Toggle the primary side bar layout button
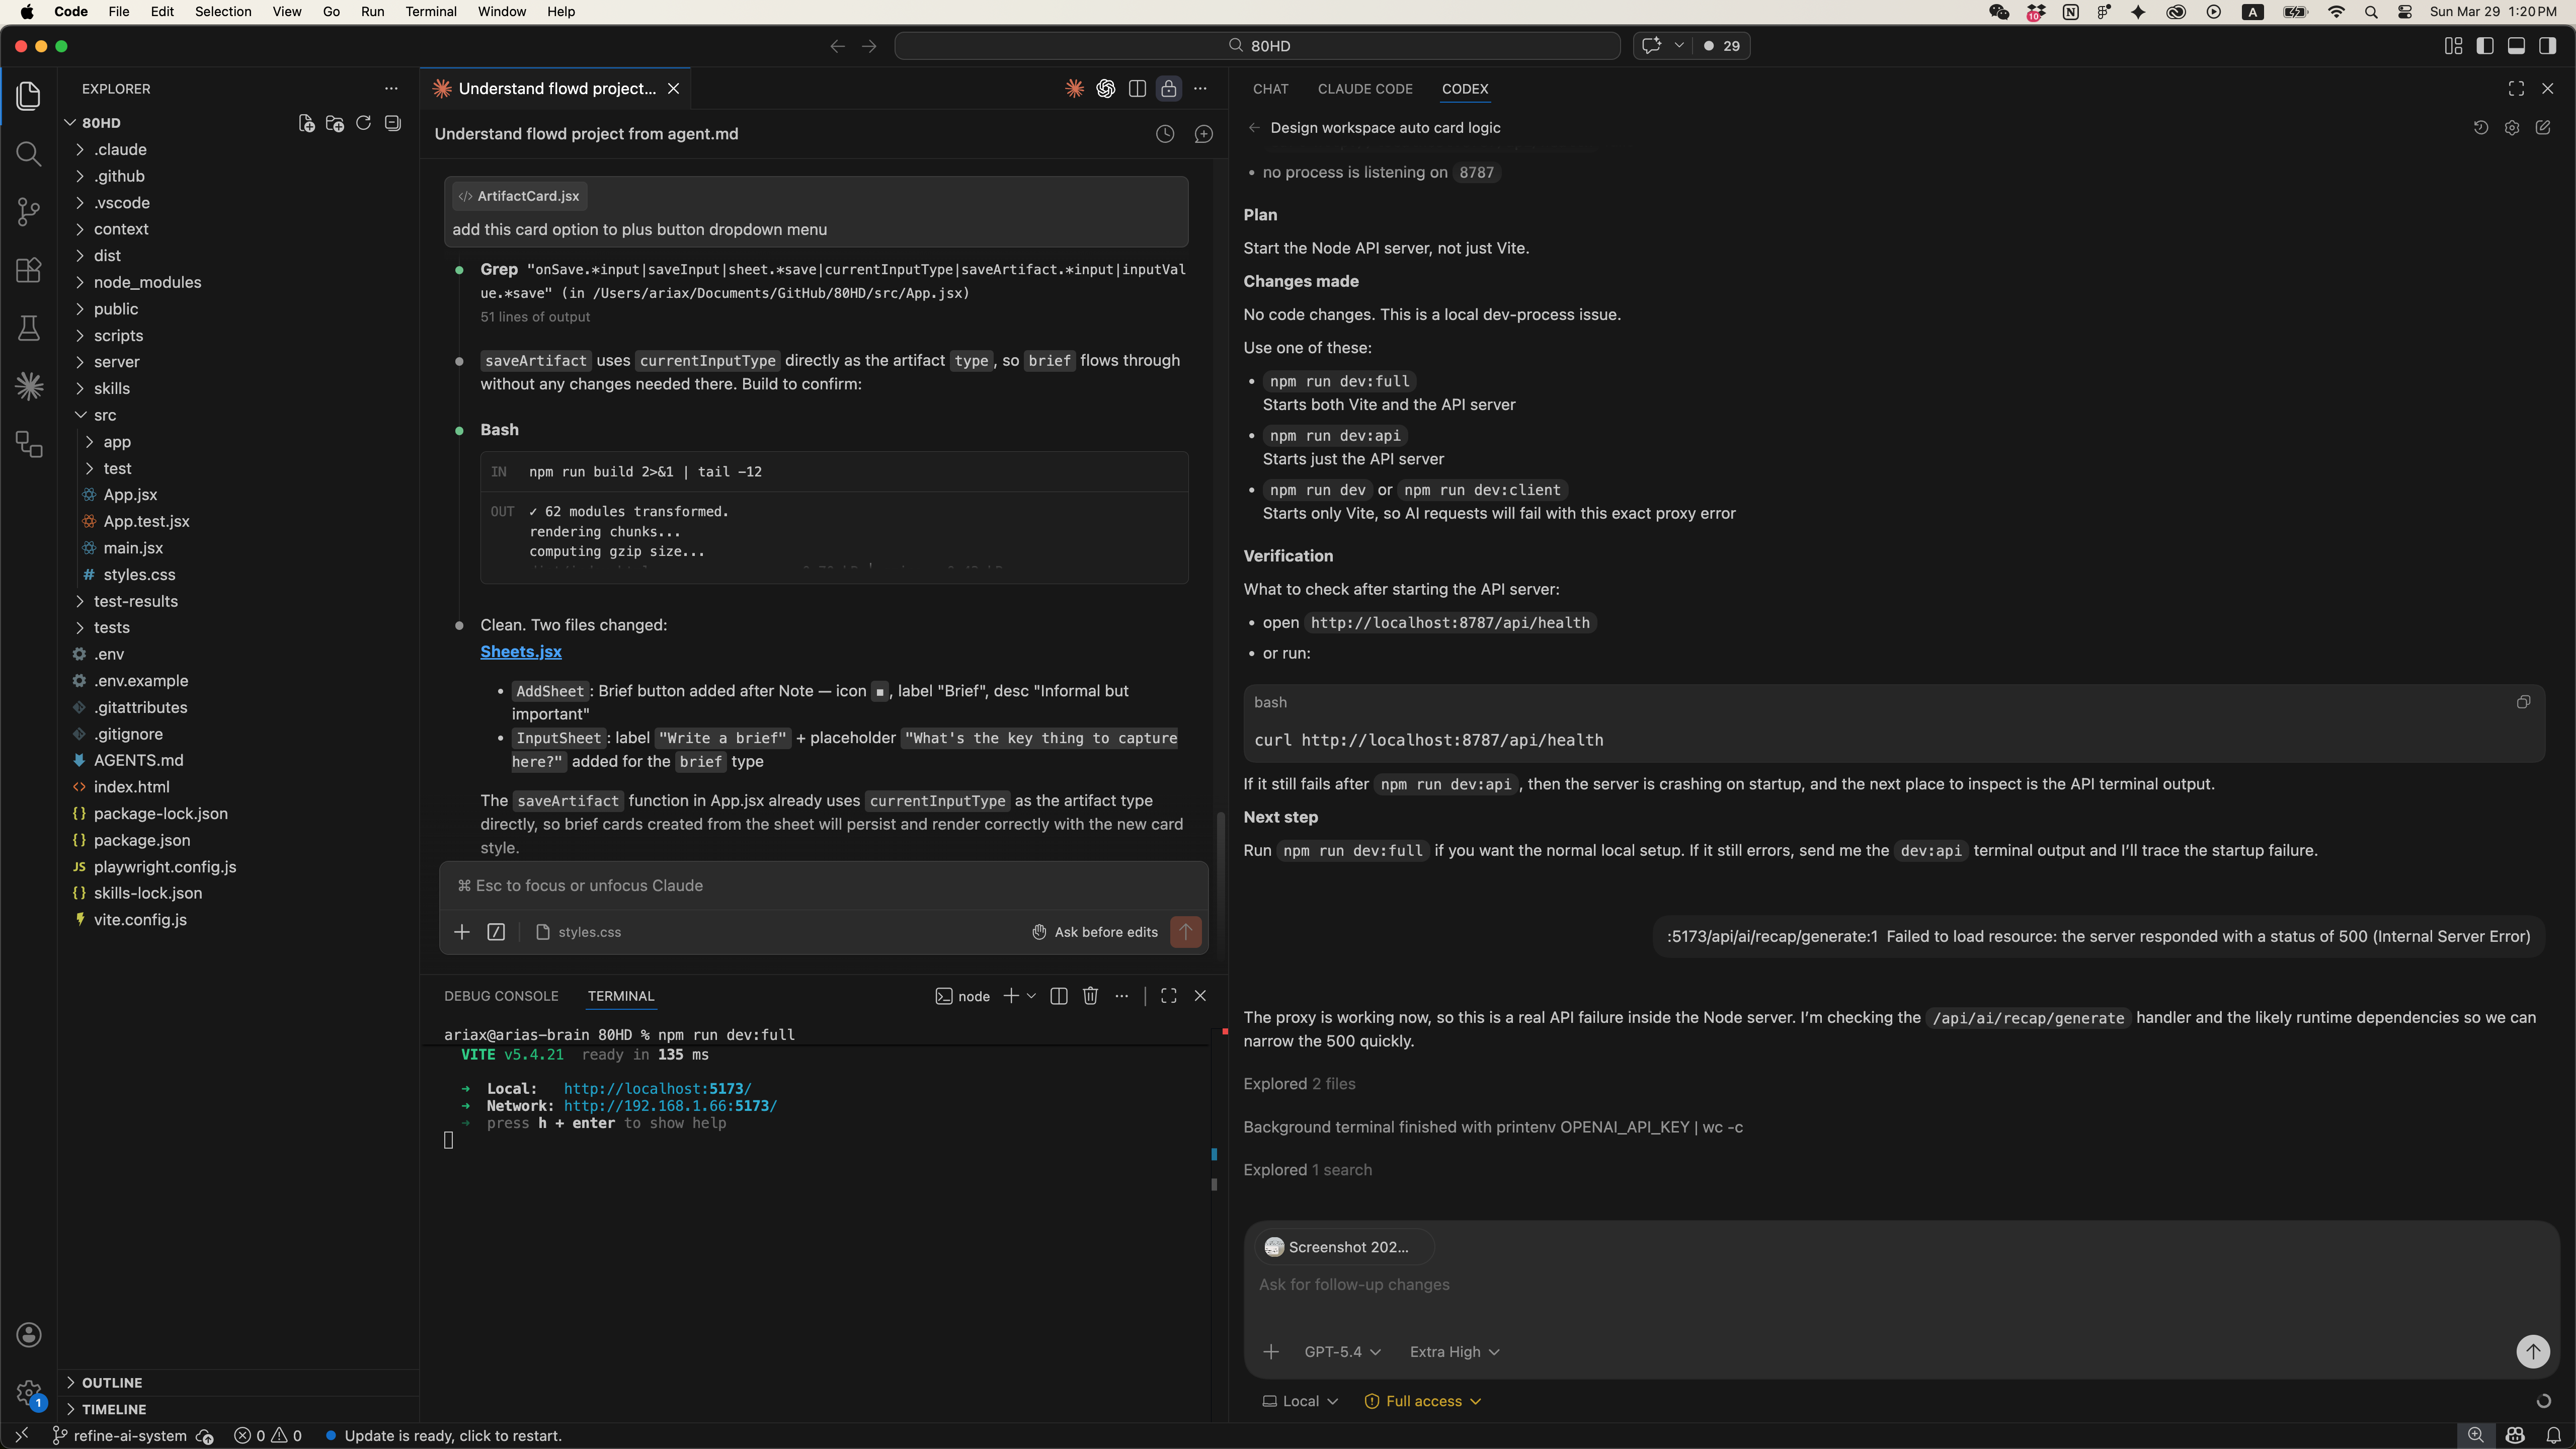 coord(2485,46)
